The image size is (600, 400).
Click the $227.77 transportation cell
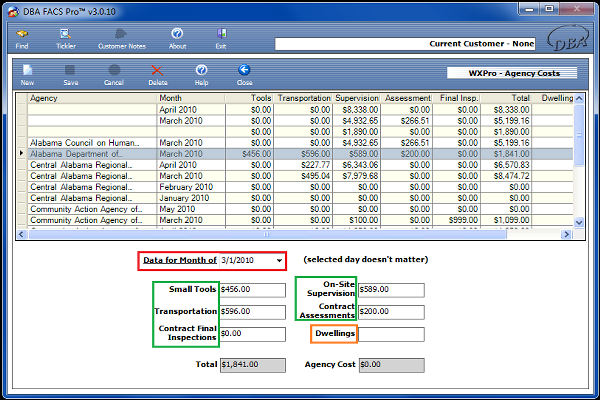[x=303, y=165]
